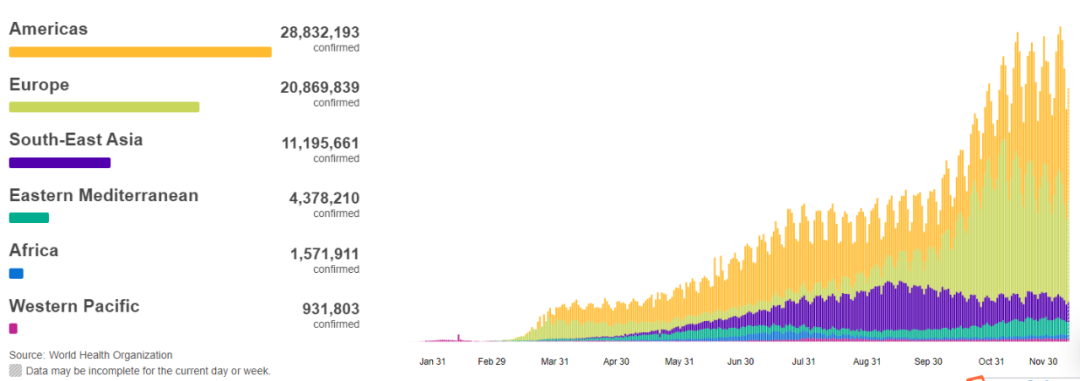The width and height of the screenshot is (1080, 381).
Task: Click the Eastern Mediterranean label
Action: (x=103, y=195)
